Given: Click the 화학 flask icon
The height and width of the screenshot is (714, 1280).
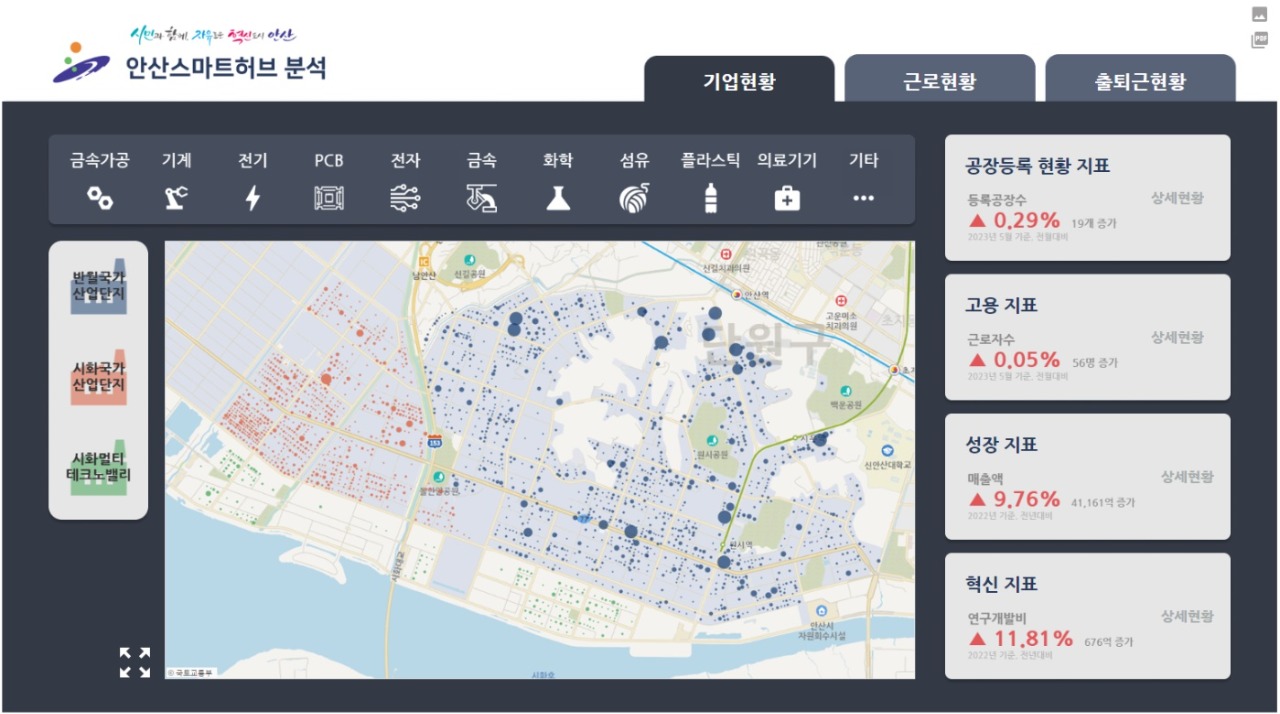Looking at the screenshot, I should tap(558, 198).
